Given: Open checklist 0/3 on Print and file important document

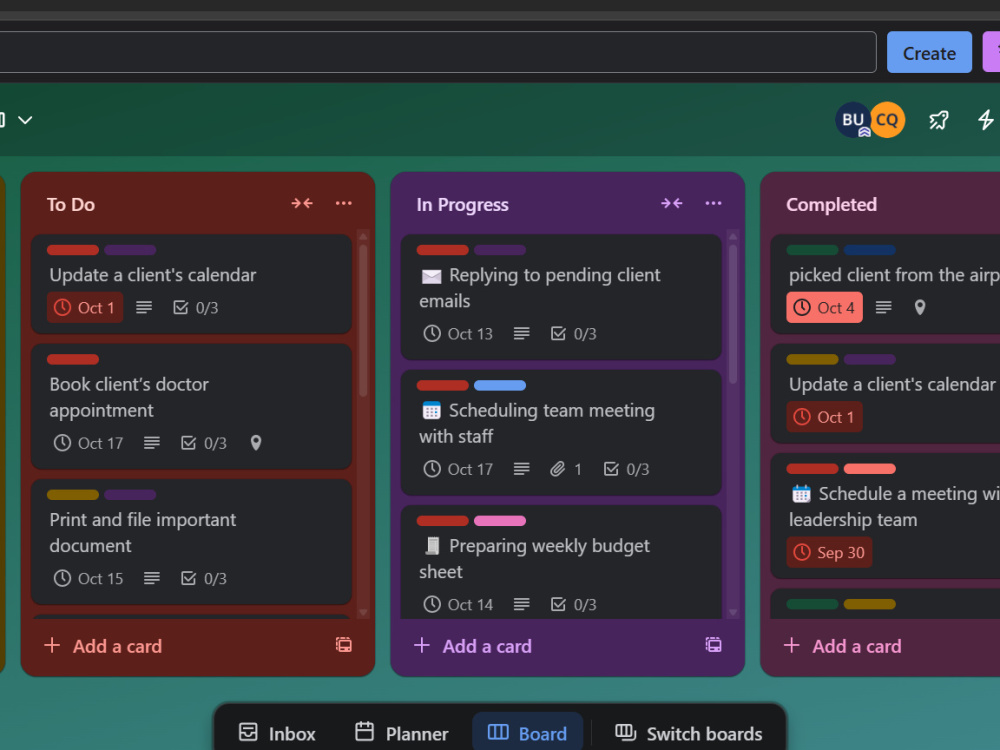Looking at the screenshot, I should [x=204, y=578].
